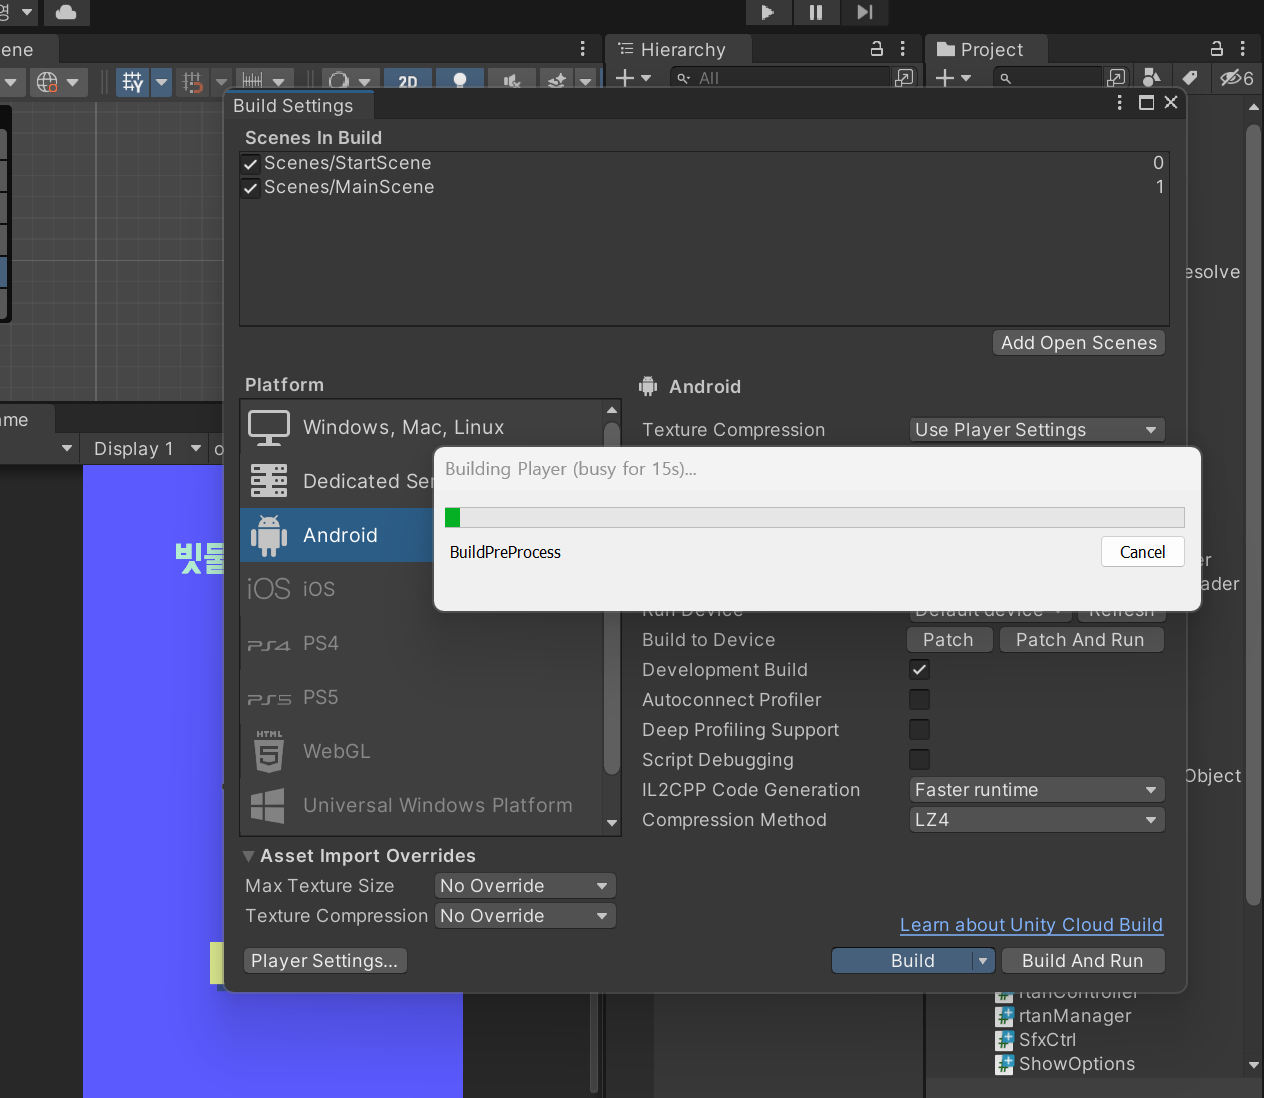
Task: Open Scene tab kebab menu
Action: pos(583,49)
